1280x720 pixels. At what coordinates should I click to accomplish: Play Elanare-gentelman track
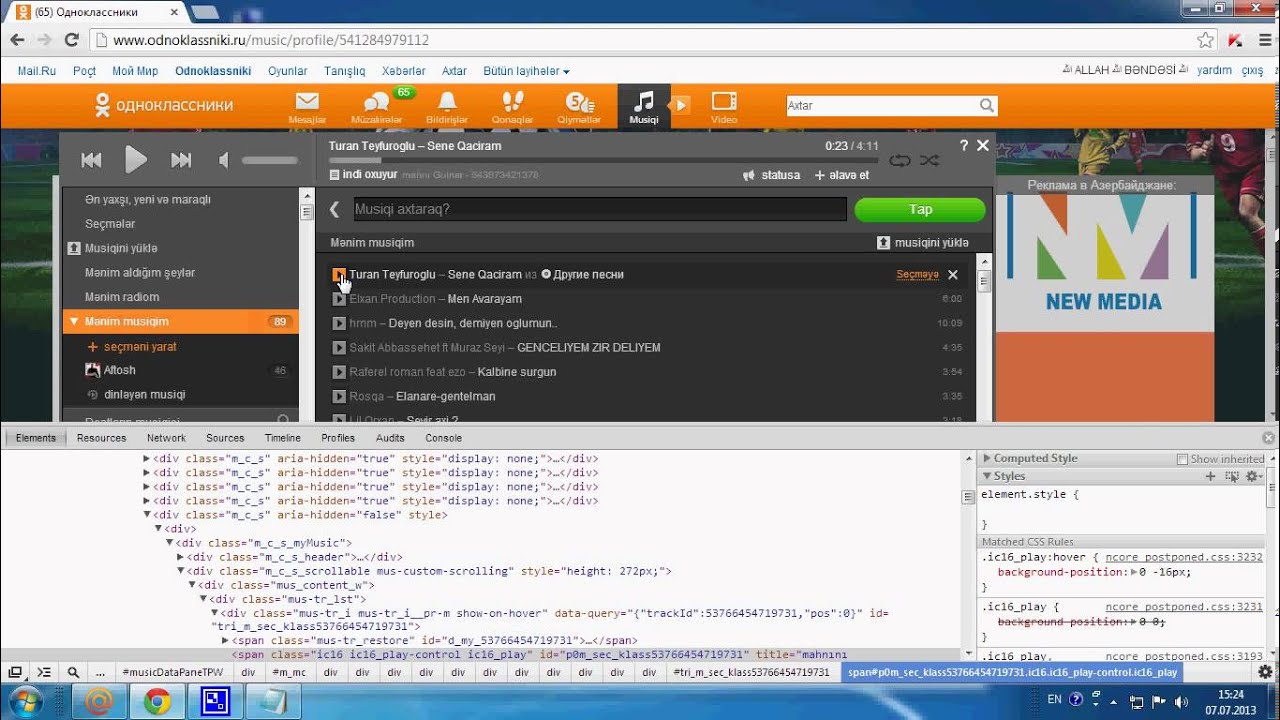tap(339, 396)
